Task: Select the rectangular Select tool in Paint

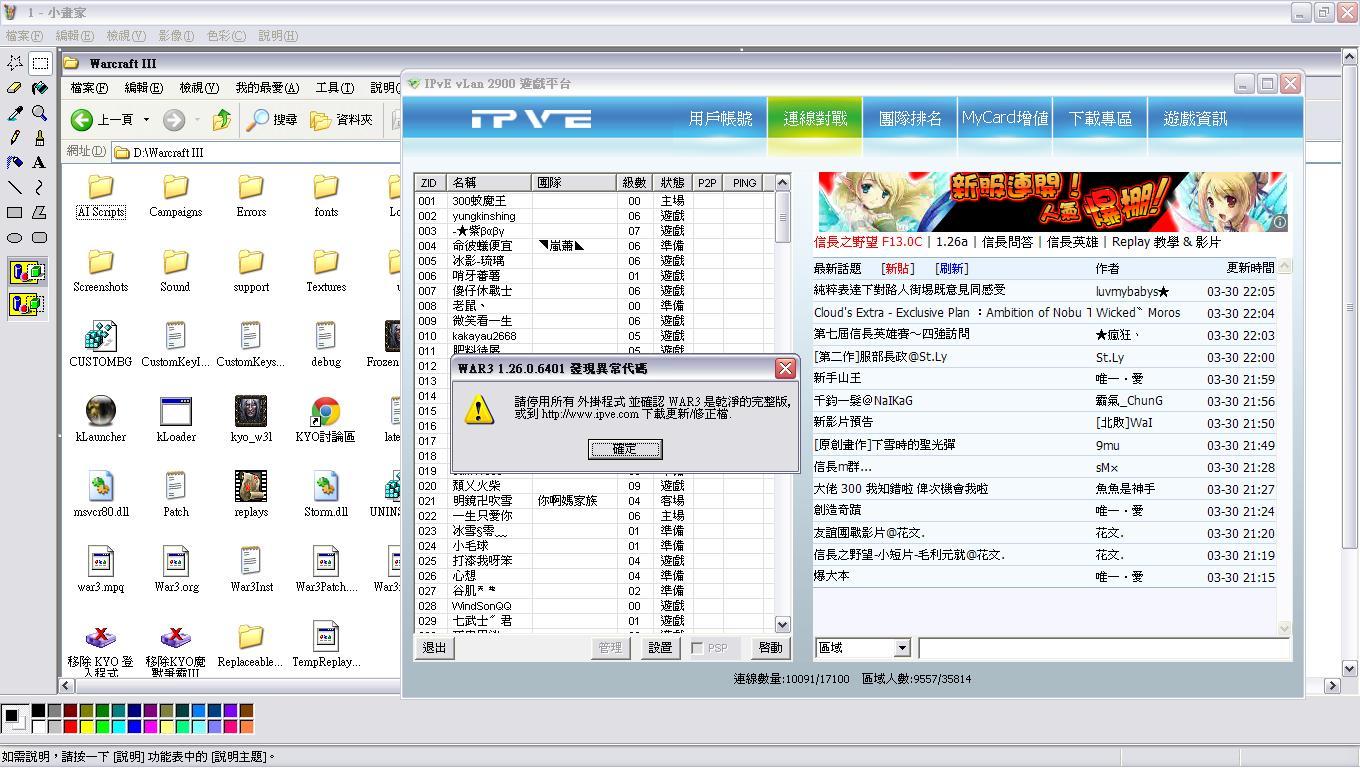Action: pyautogui.click(x=40, y=63)
